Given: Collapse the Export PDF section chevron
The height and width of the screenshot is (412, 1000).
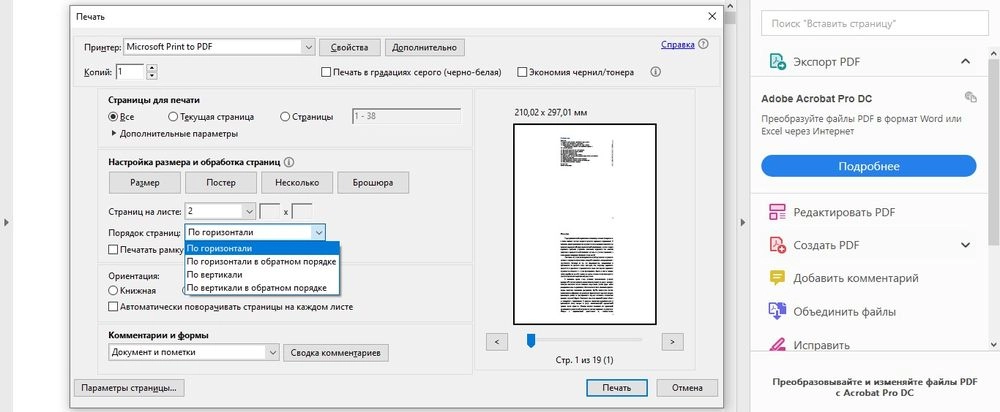Looking at the screenshot, I should pyautogui.click(x=966, y=62).
